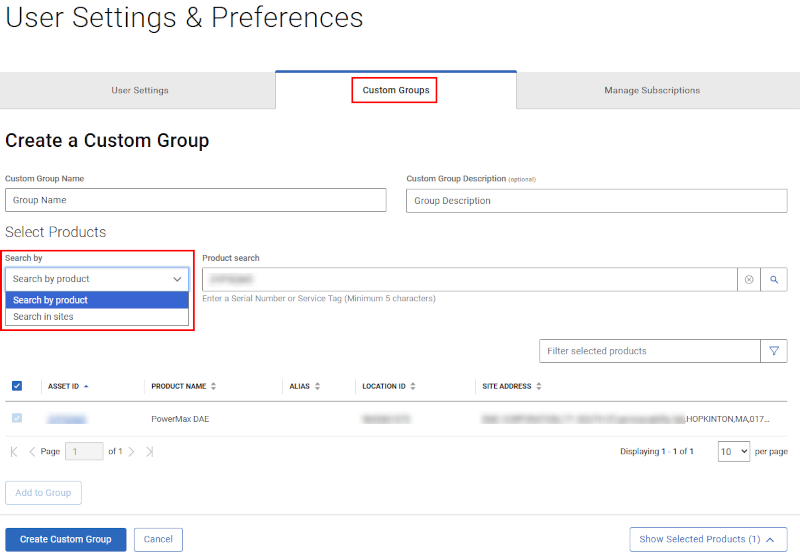Image resolution: width=800 pixels, height=553 pixels.
Task: Toggle the select-all header checkbox
Action: tap(17, 386)
